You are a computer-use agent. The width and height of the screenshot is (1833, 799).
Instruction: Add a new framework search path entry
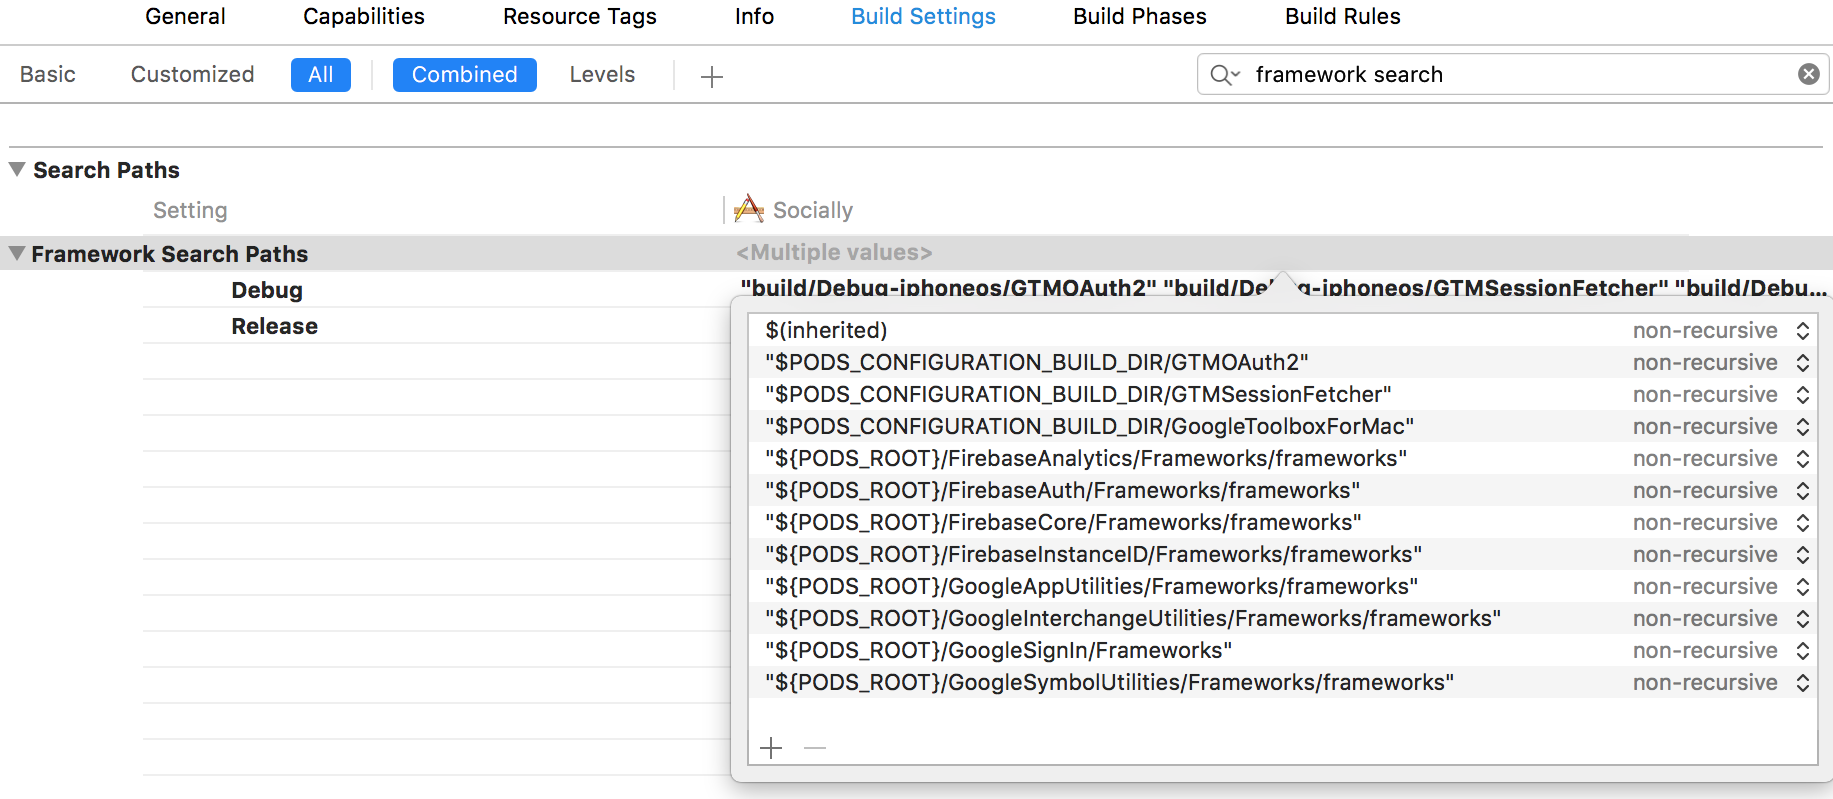[x=771, y=748]
